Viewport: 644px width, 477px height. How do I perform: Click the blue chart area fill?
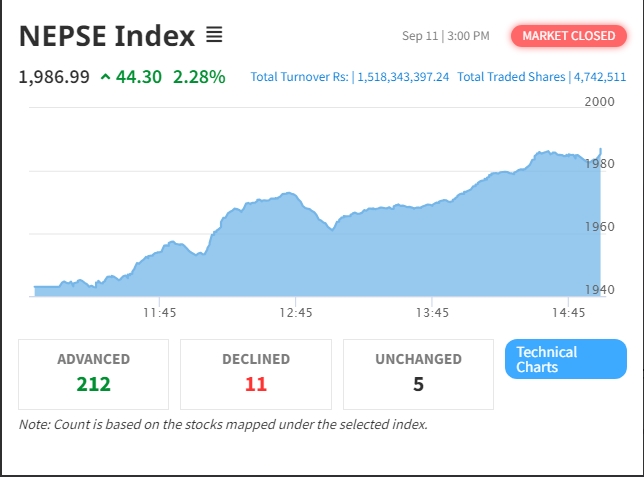400,255
